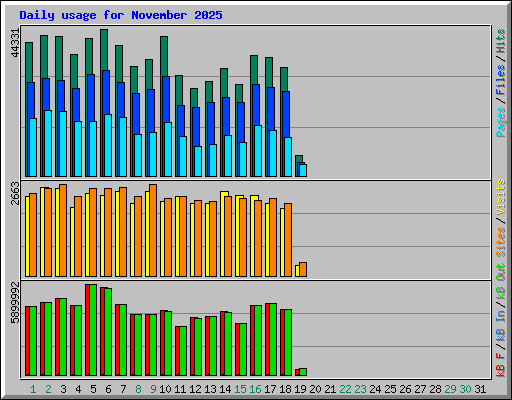This screenshot has height=400, width=512.
Task: Click the orange Sites bar for day 3
Action: click(63, 230)
